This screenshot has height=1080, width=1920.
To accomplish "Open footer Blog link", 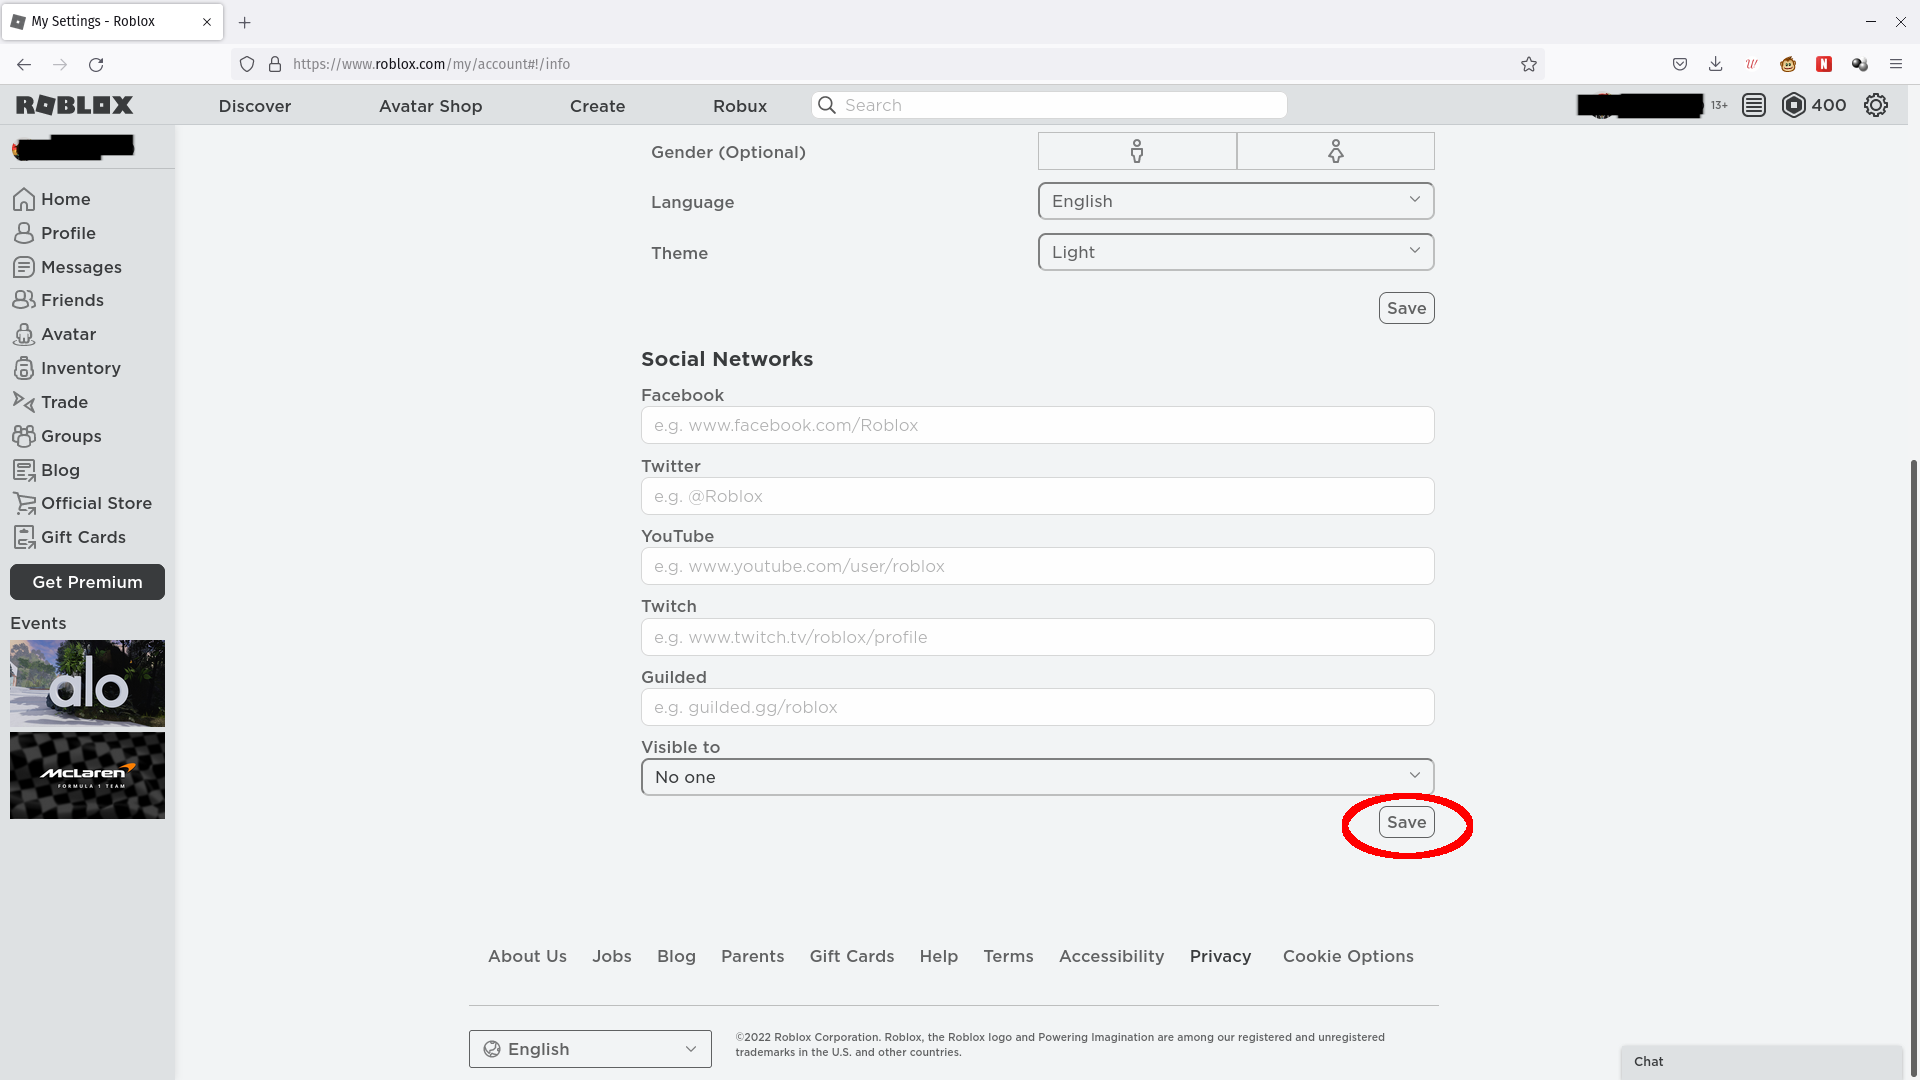I will click(676, 956).
